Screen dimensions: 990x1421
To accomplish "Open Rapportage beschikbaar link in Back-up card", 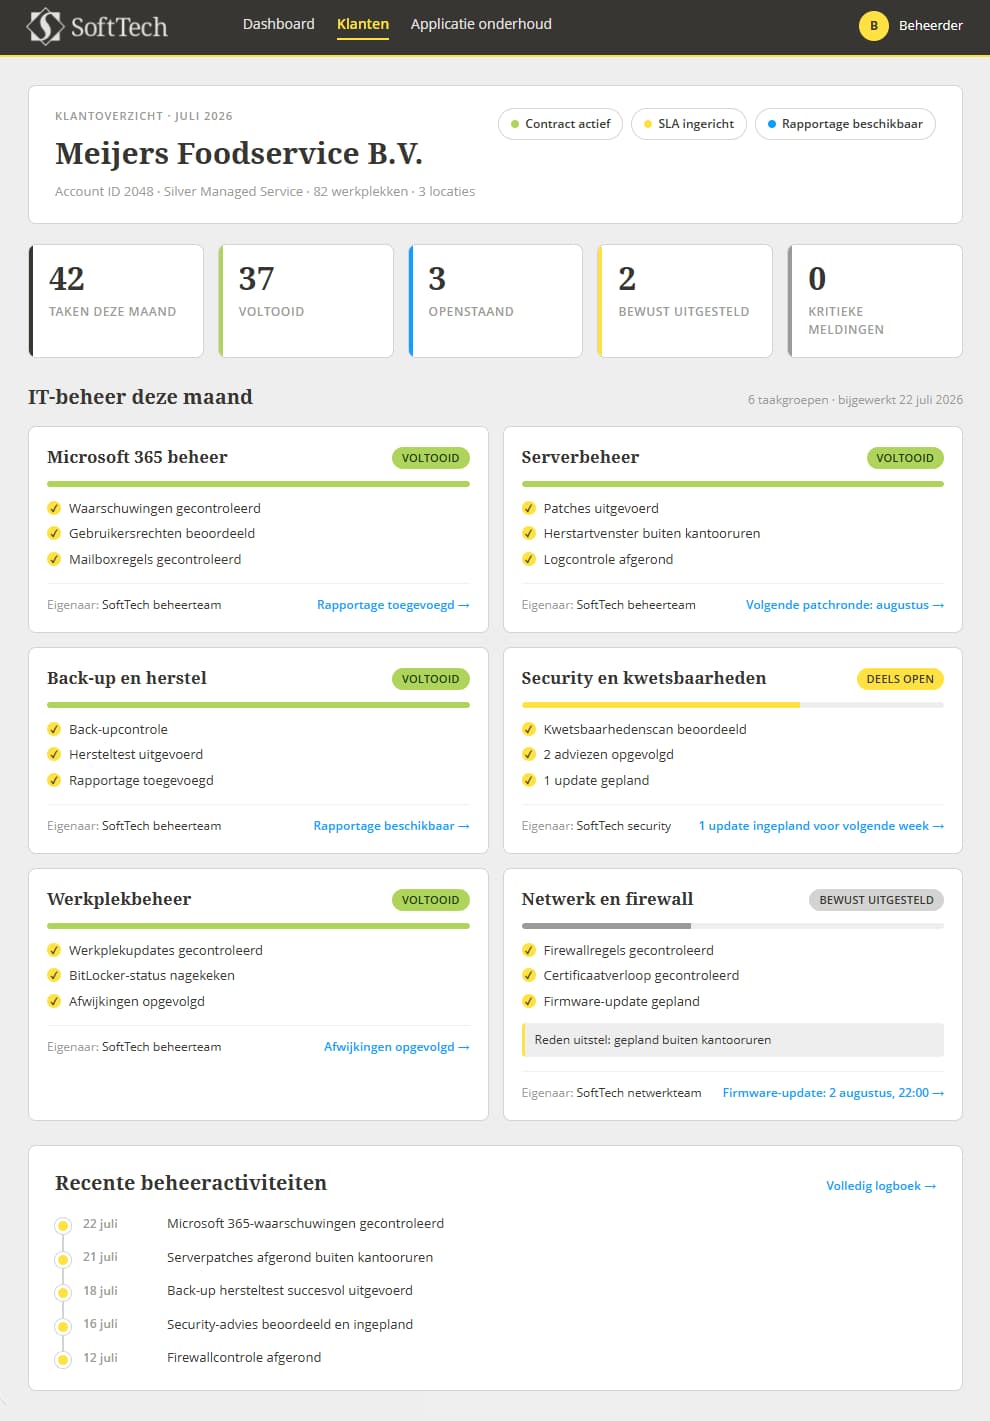I will coord(391,826).
